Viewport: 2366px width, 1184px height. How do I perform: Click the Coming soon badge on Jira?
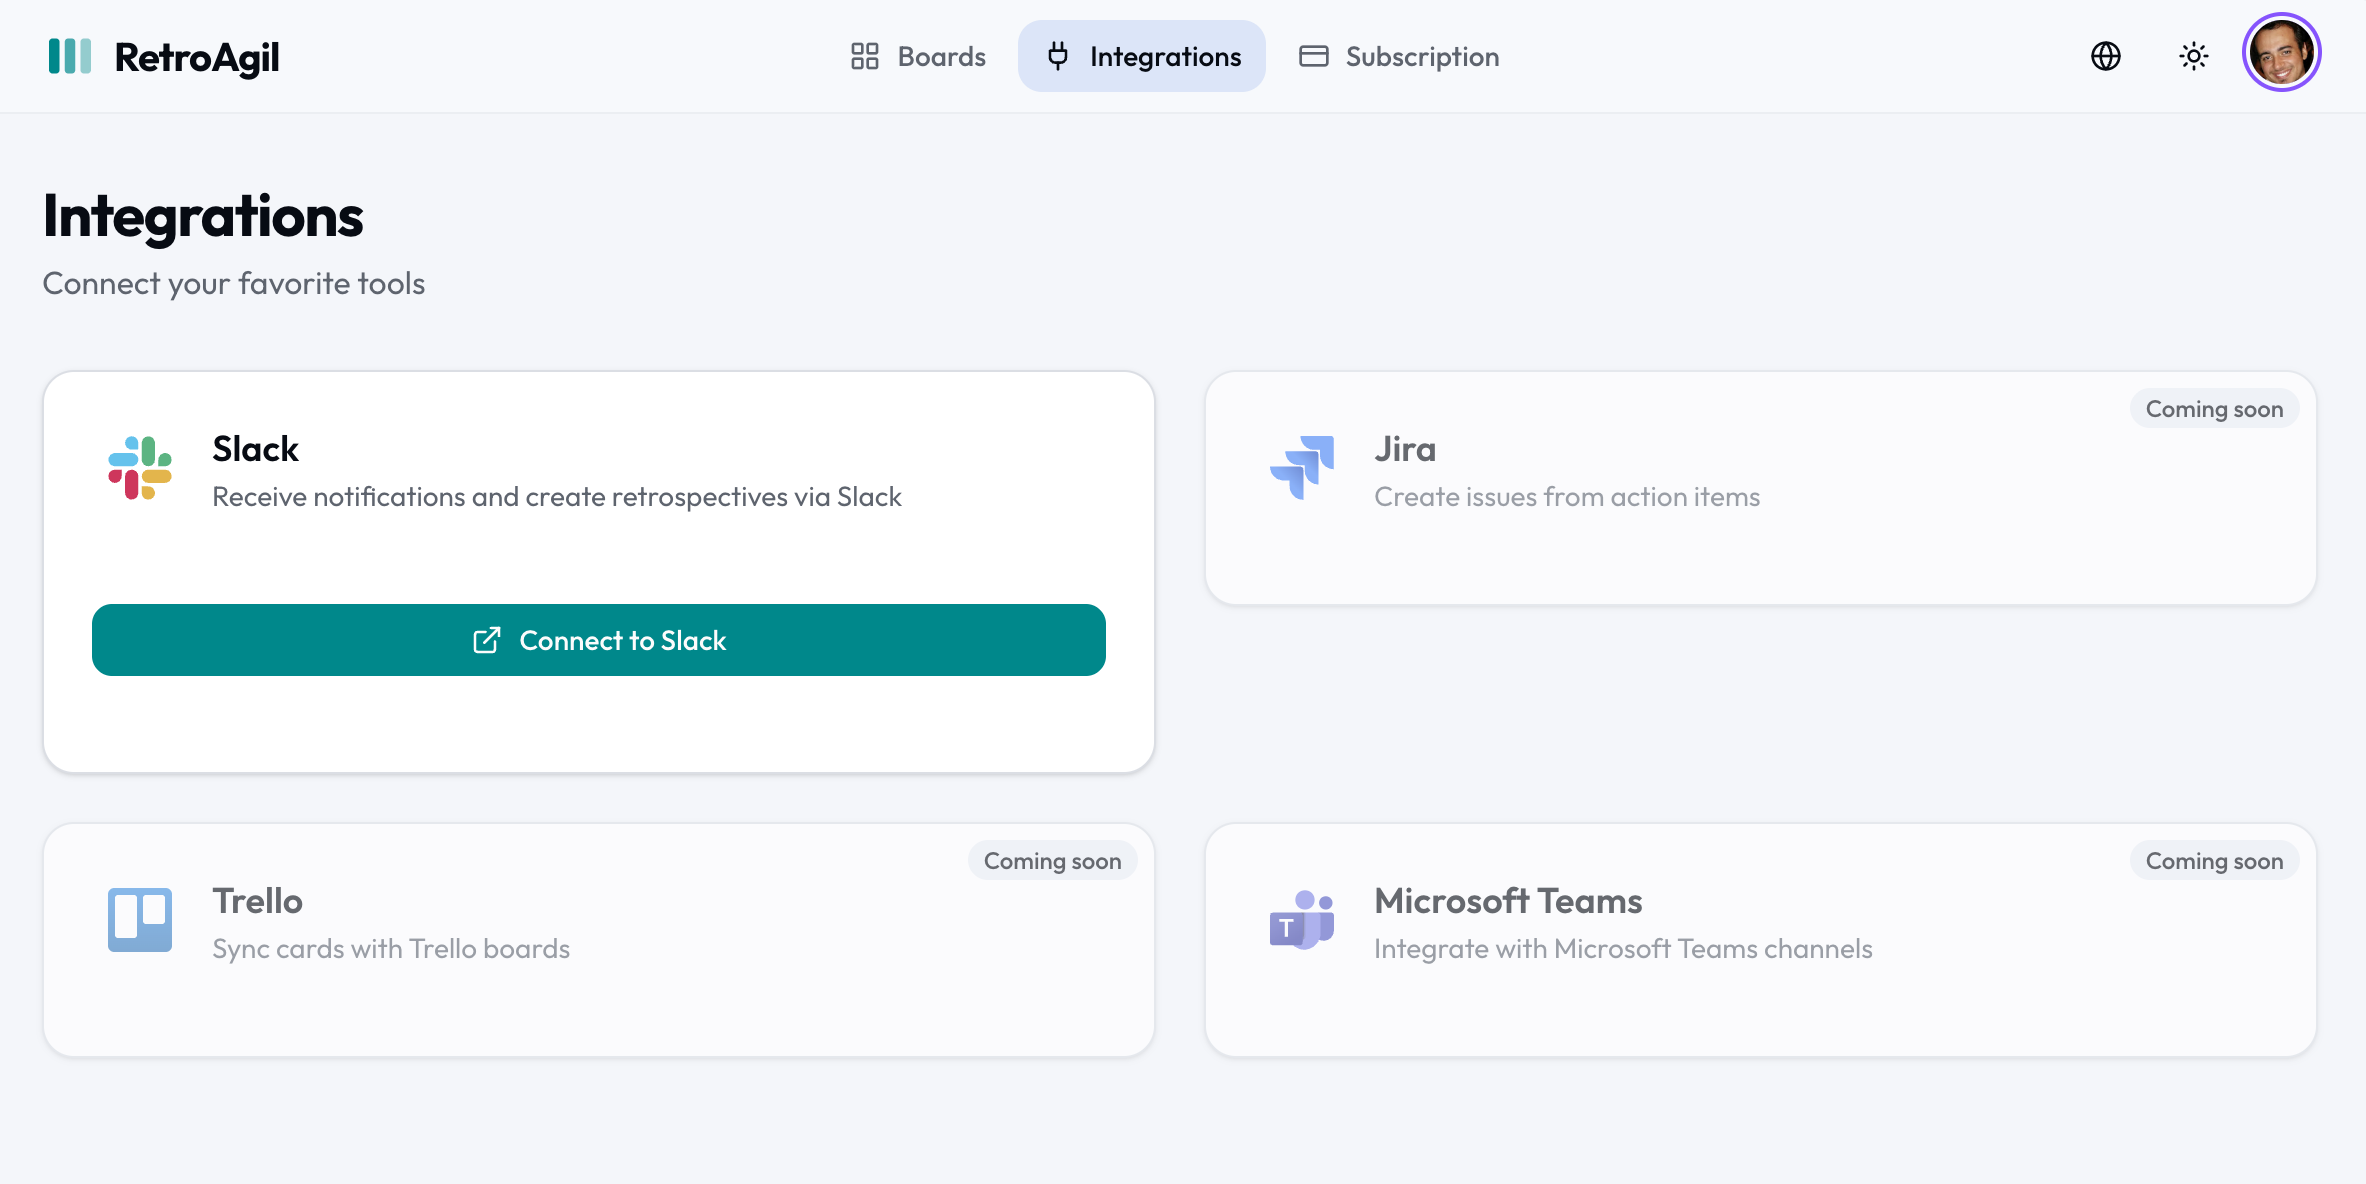click(2213, 408)
